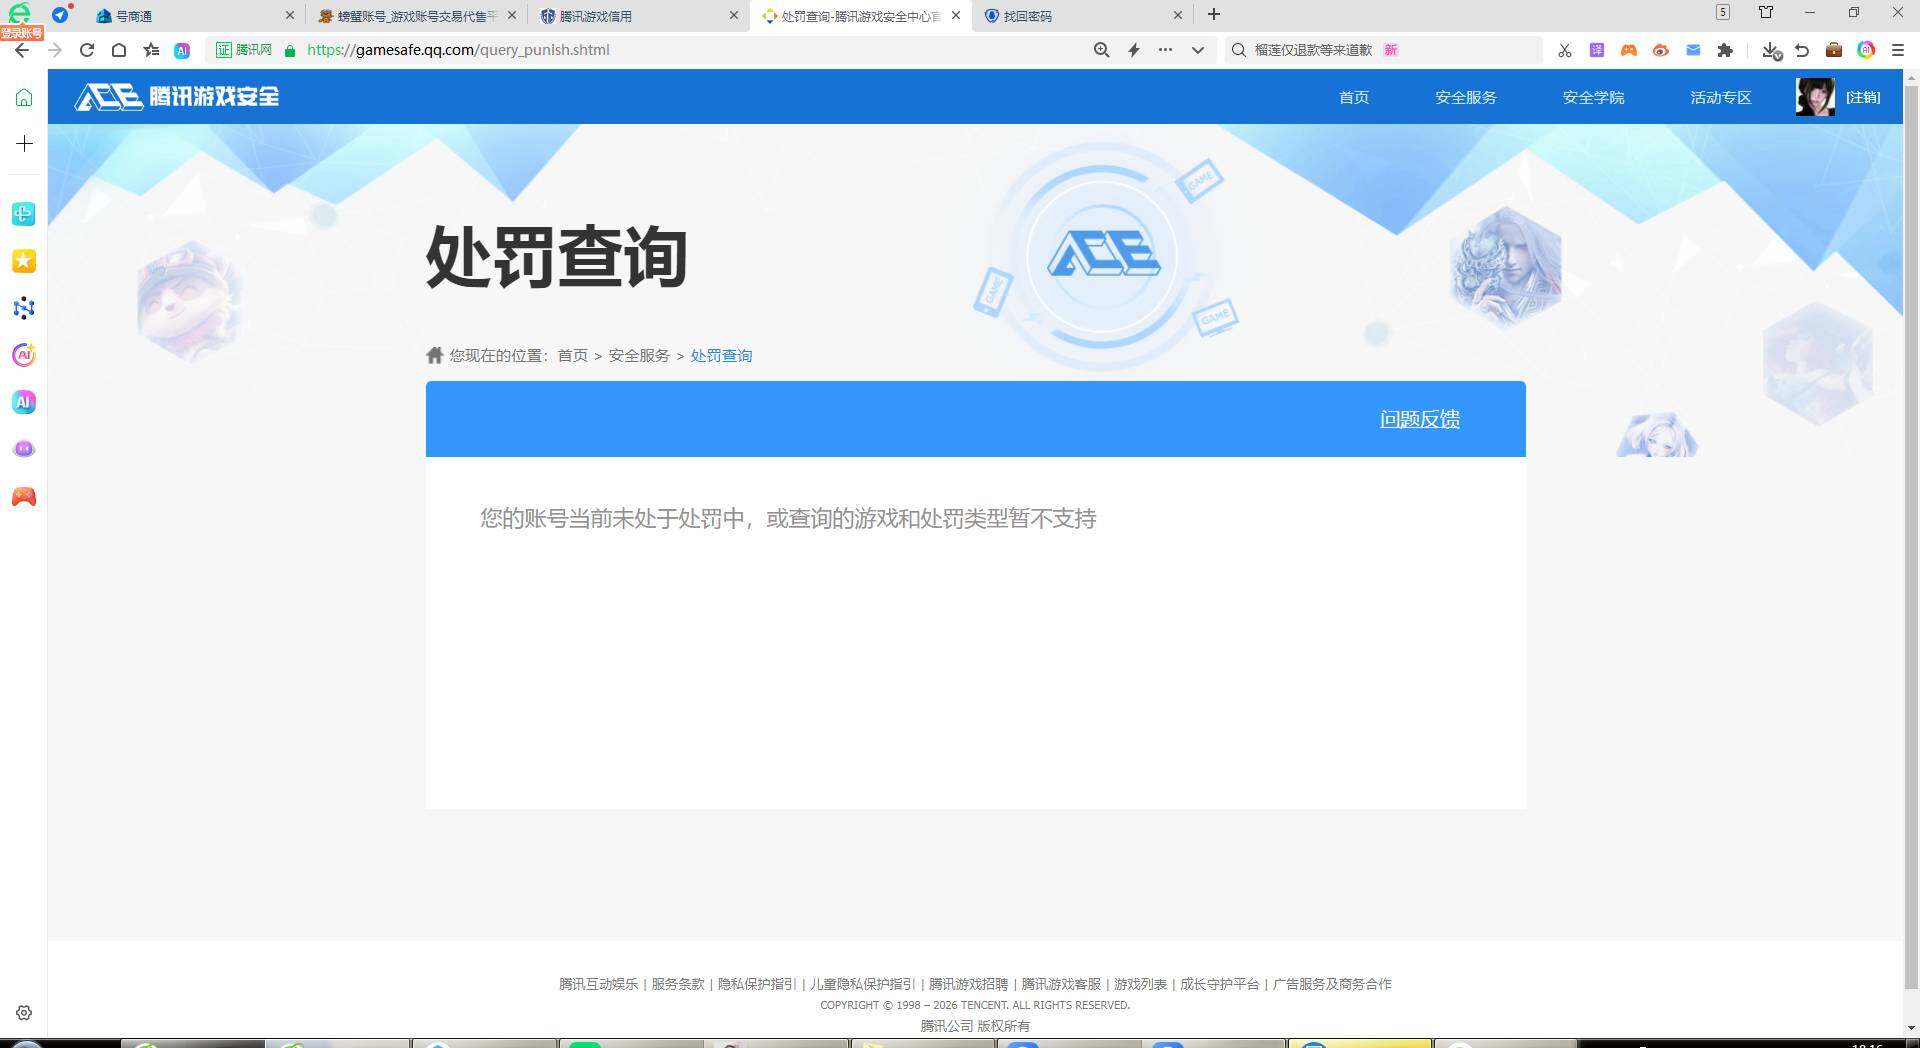Click 安全服务 in the breadcrumb
The height and width of the screenshot is (1048, 1920).
tap(639, 355)
